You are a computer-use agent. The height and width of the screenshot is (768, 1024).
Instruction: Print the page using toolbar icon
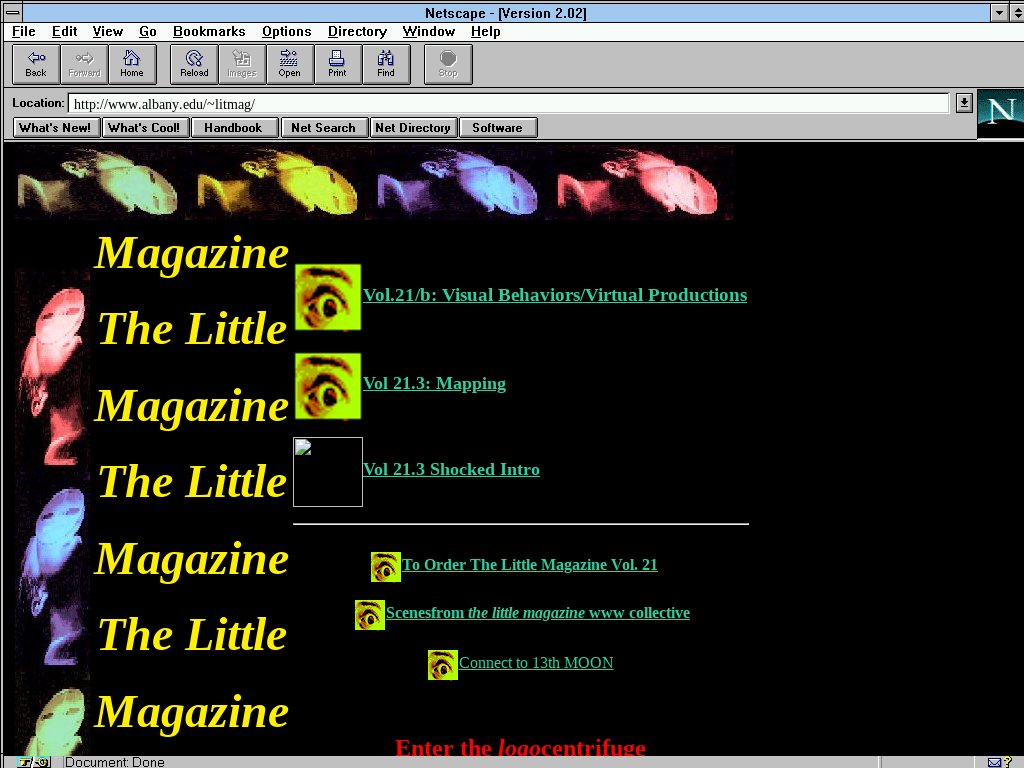click(x=337, y=64)
